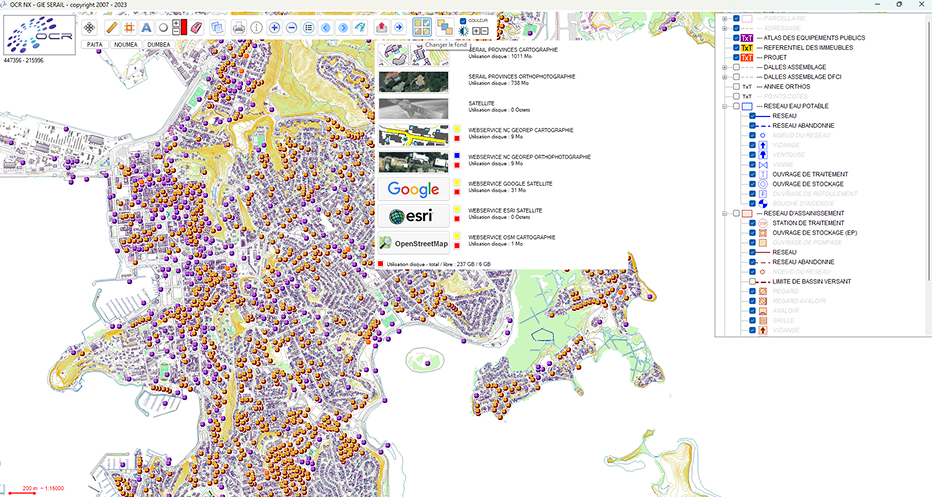Click red square beside OSM CARTOGRAPHIE
Screen dimensions: 932x497
pos(456,246)
